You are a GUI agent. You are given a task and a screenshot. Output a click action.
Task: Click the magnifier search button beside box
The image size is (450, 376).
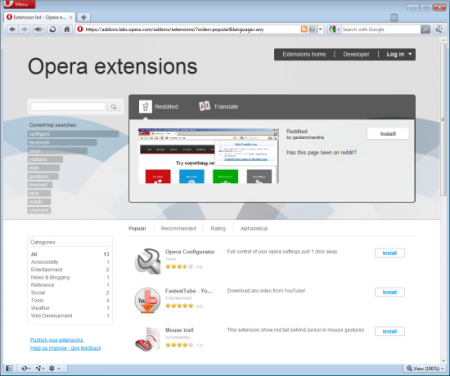(114, 107)
